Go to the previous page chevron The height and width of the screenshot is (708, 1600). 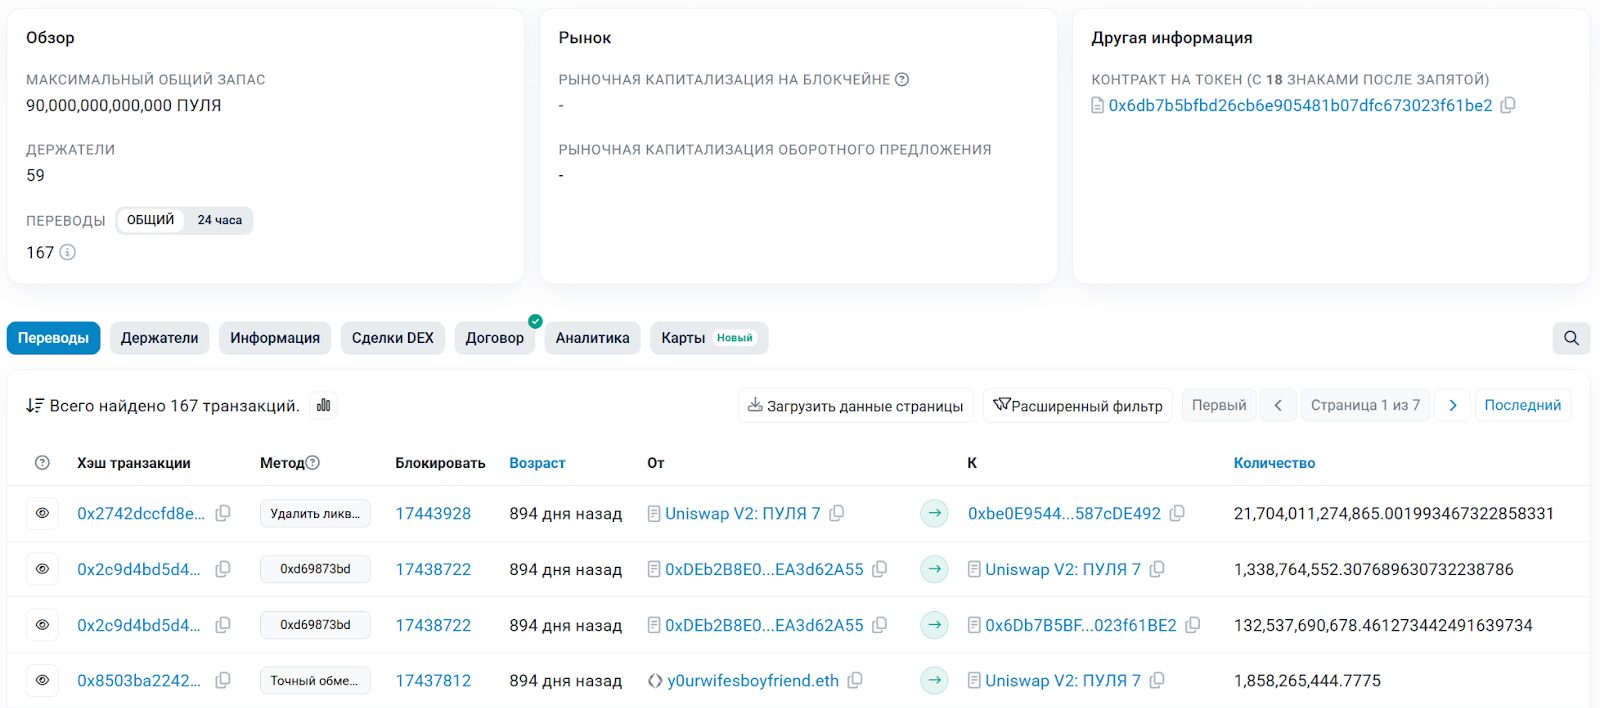pos(1278,405)
